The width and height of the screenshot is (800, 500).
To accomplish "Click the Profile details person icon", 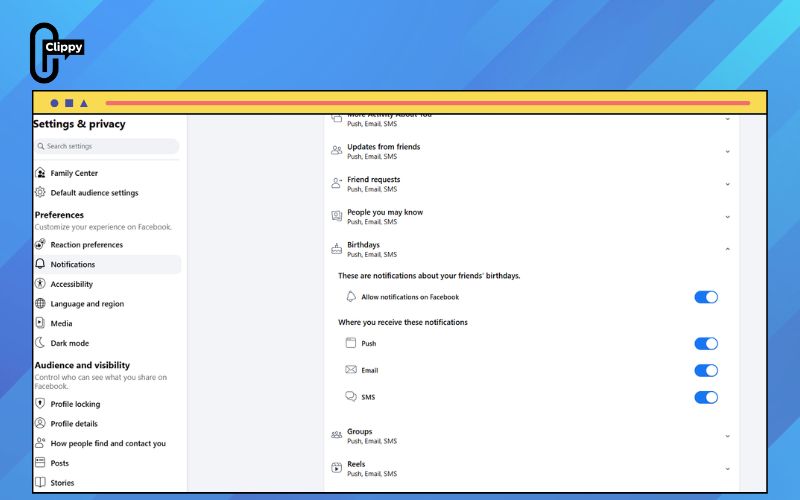I will (40, 423).
